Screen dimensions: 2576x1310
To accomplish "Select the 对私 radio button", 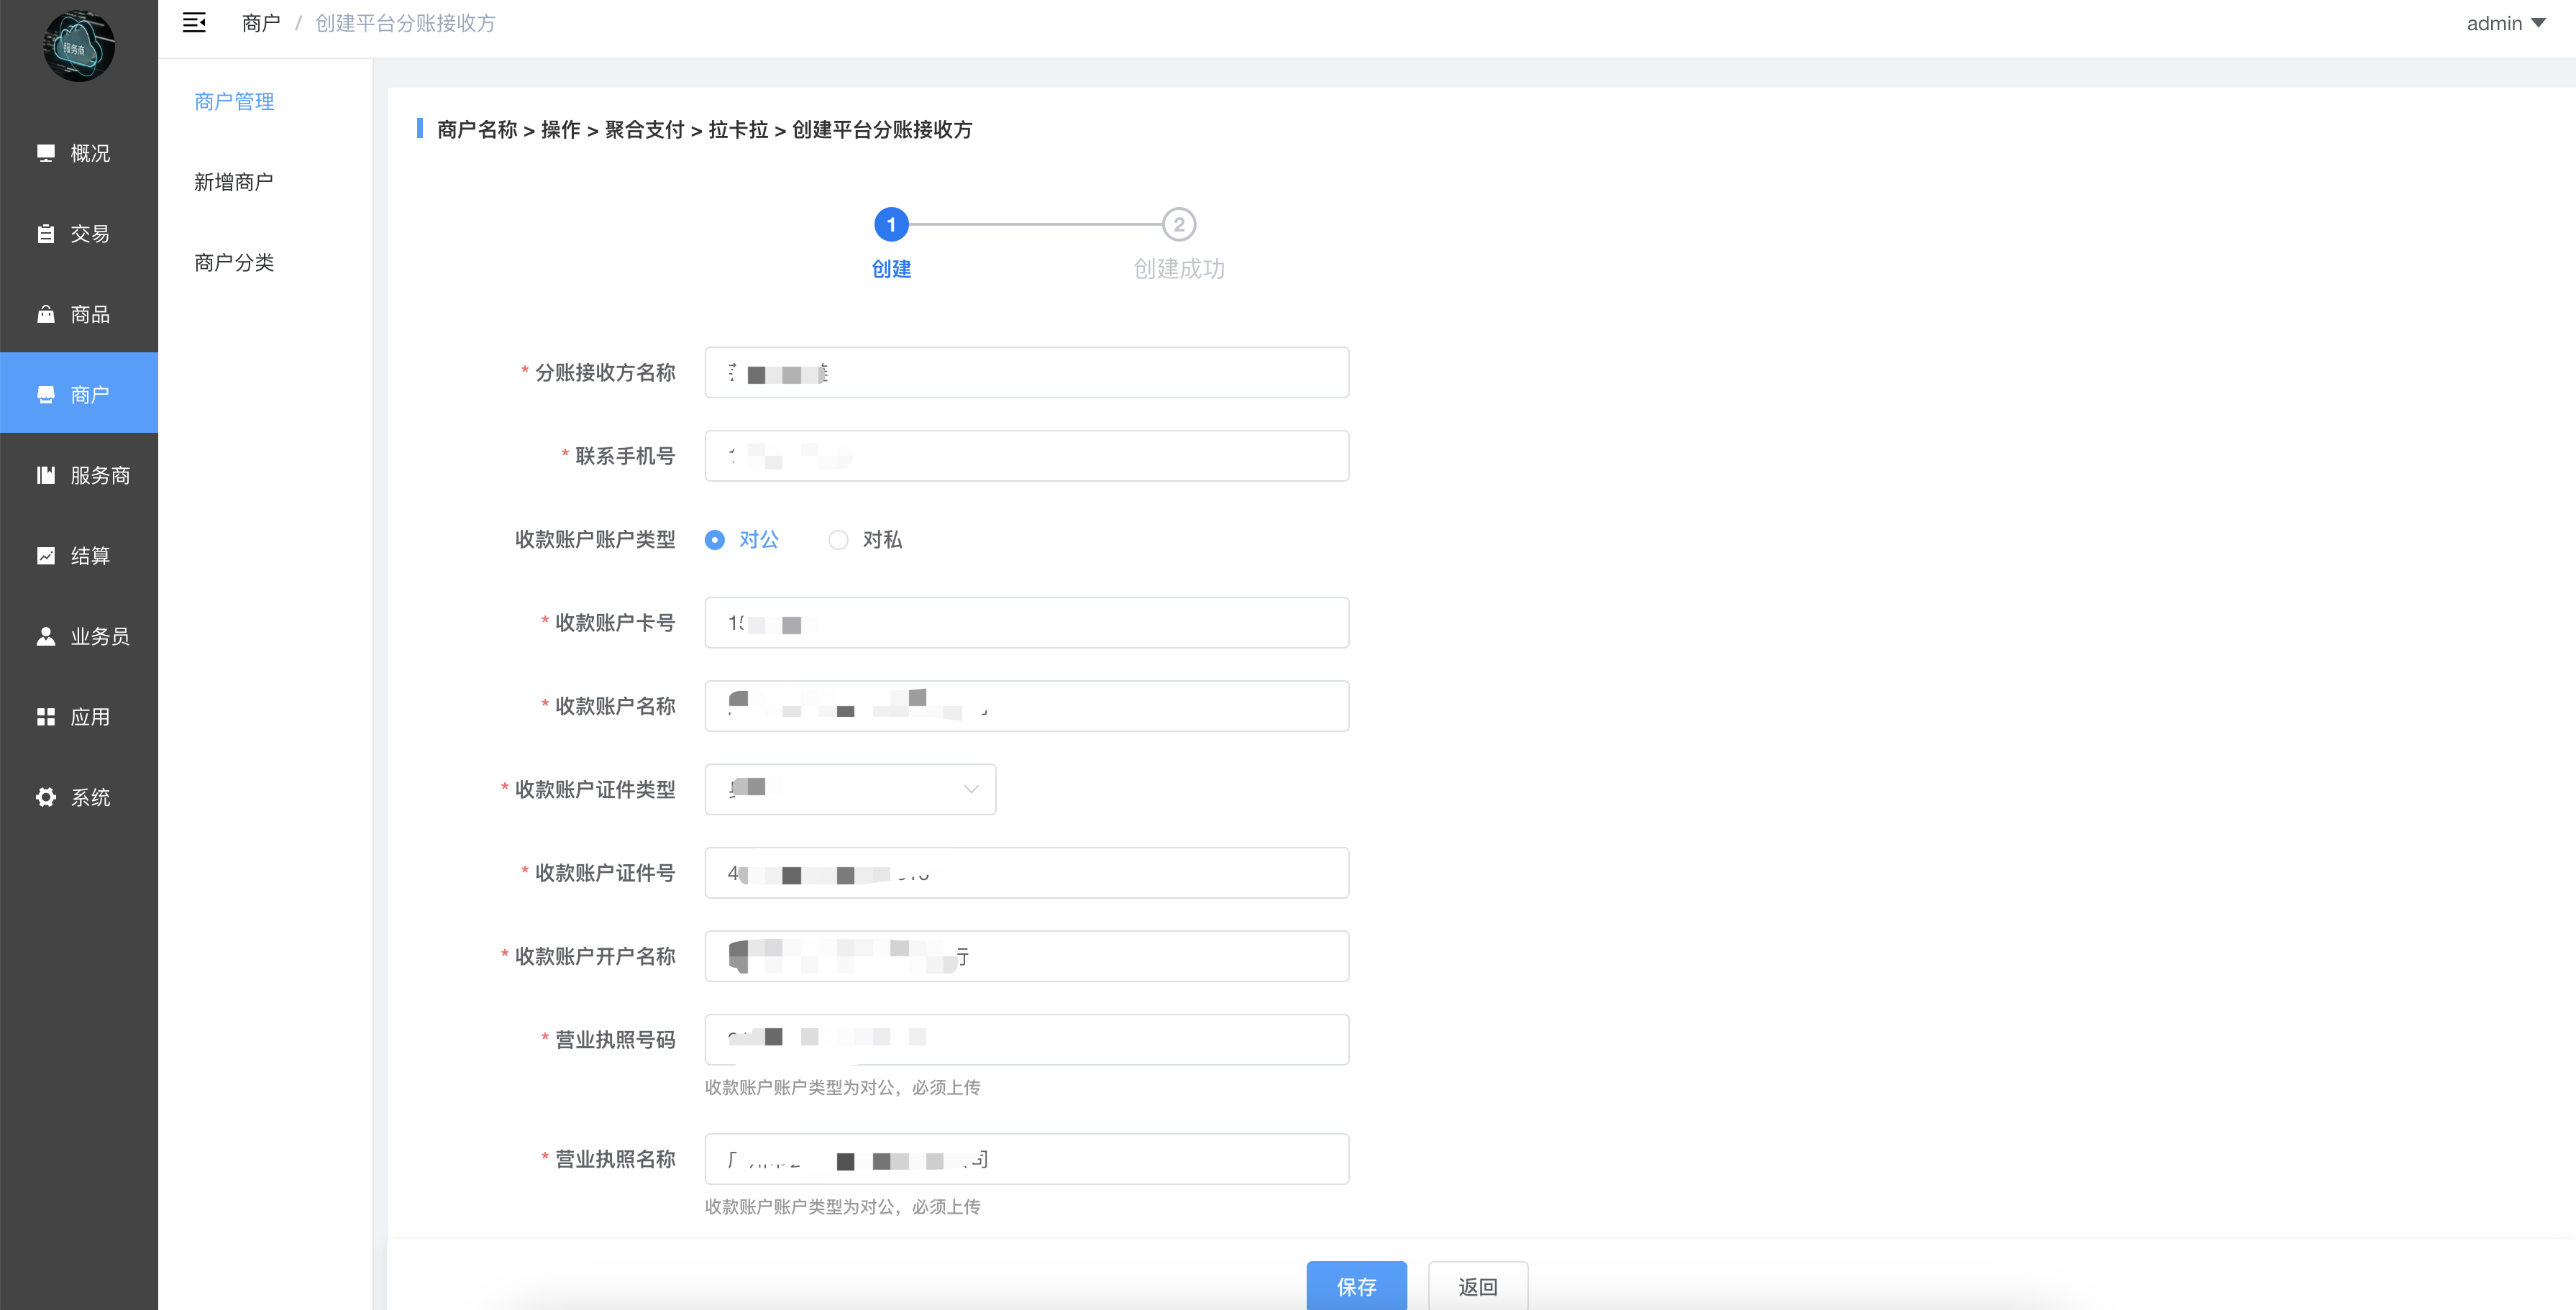I will pyautogui.click(x=838, y=540).
